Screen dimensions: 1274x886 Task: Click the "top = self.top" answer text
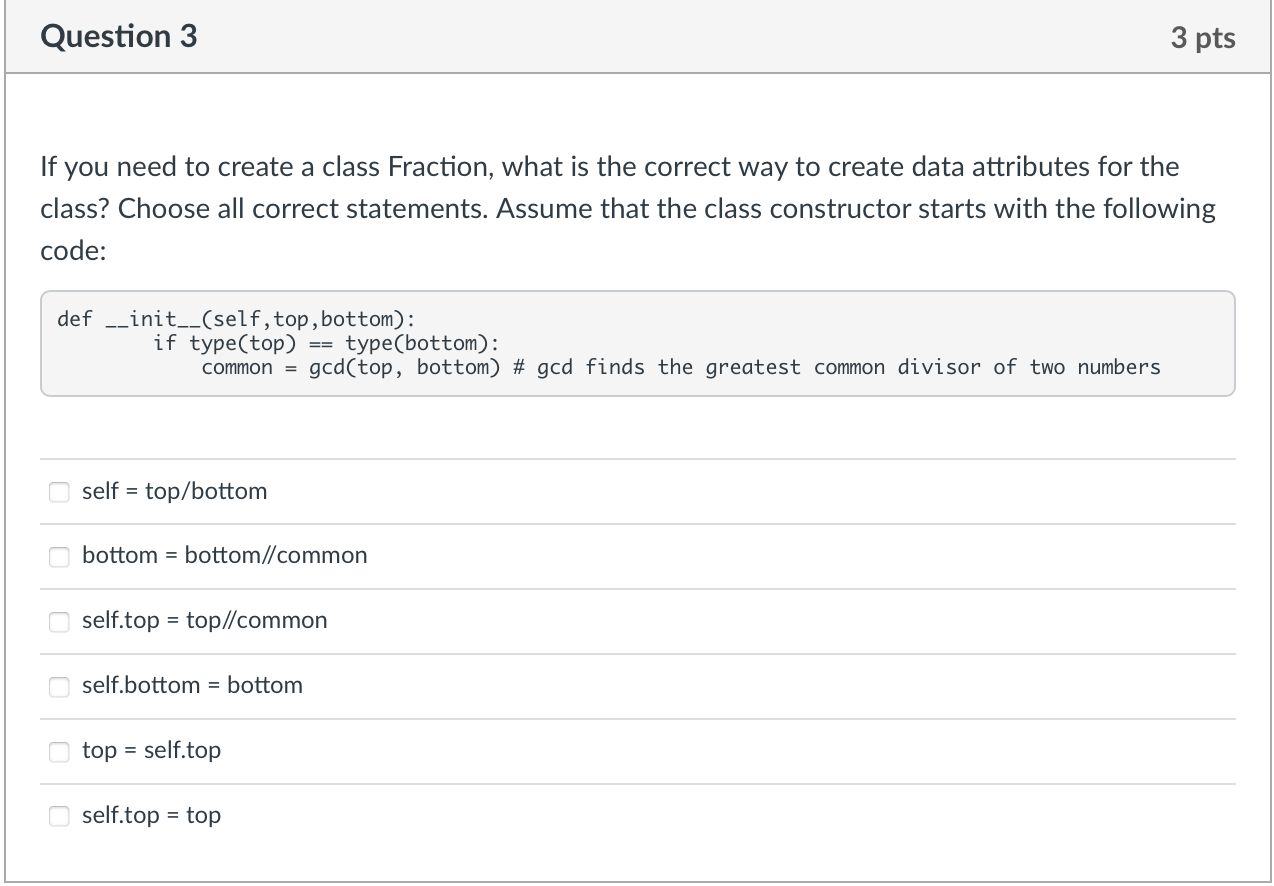tap(151, 750)
